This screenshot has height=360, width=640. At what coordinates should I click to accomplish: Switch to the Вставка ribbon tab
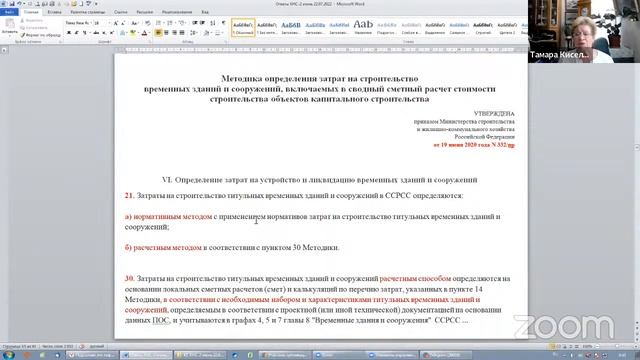click(54, 12)
